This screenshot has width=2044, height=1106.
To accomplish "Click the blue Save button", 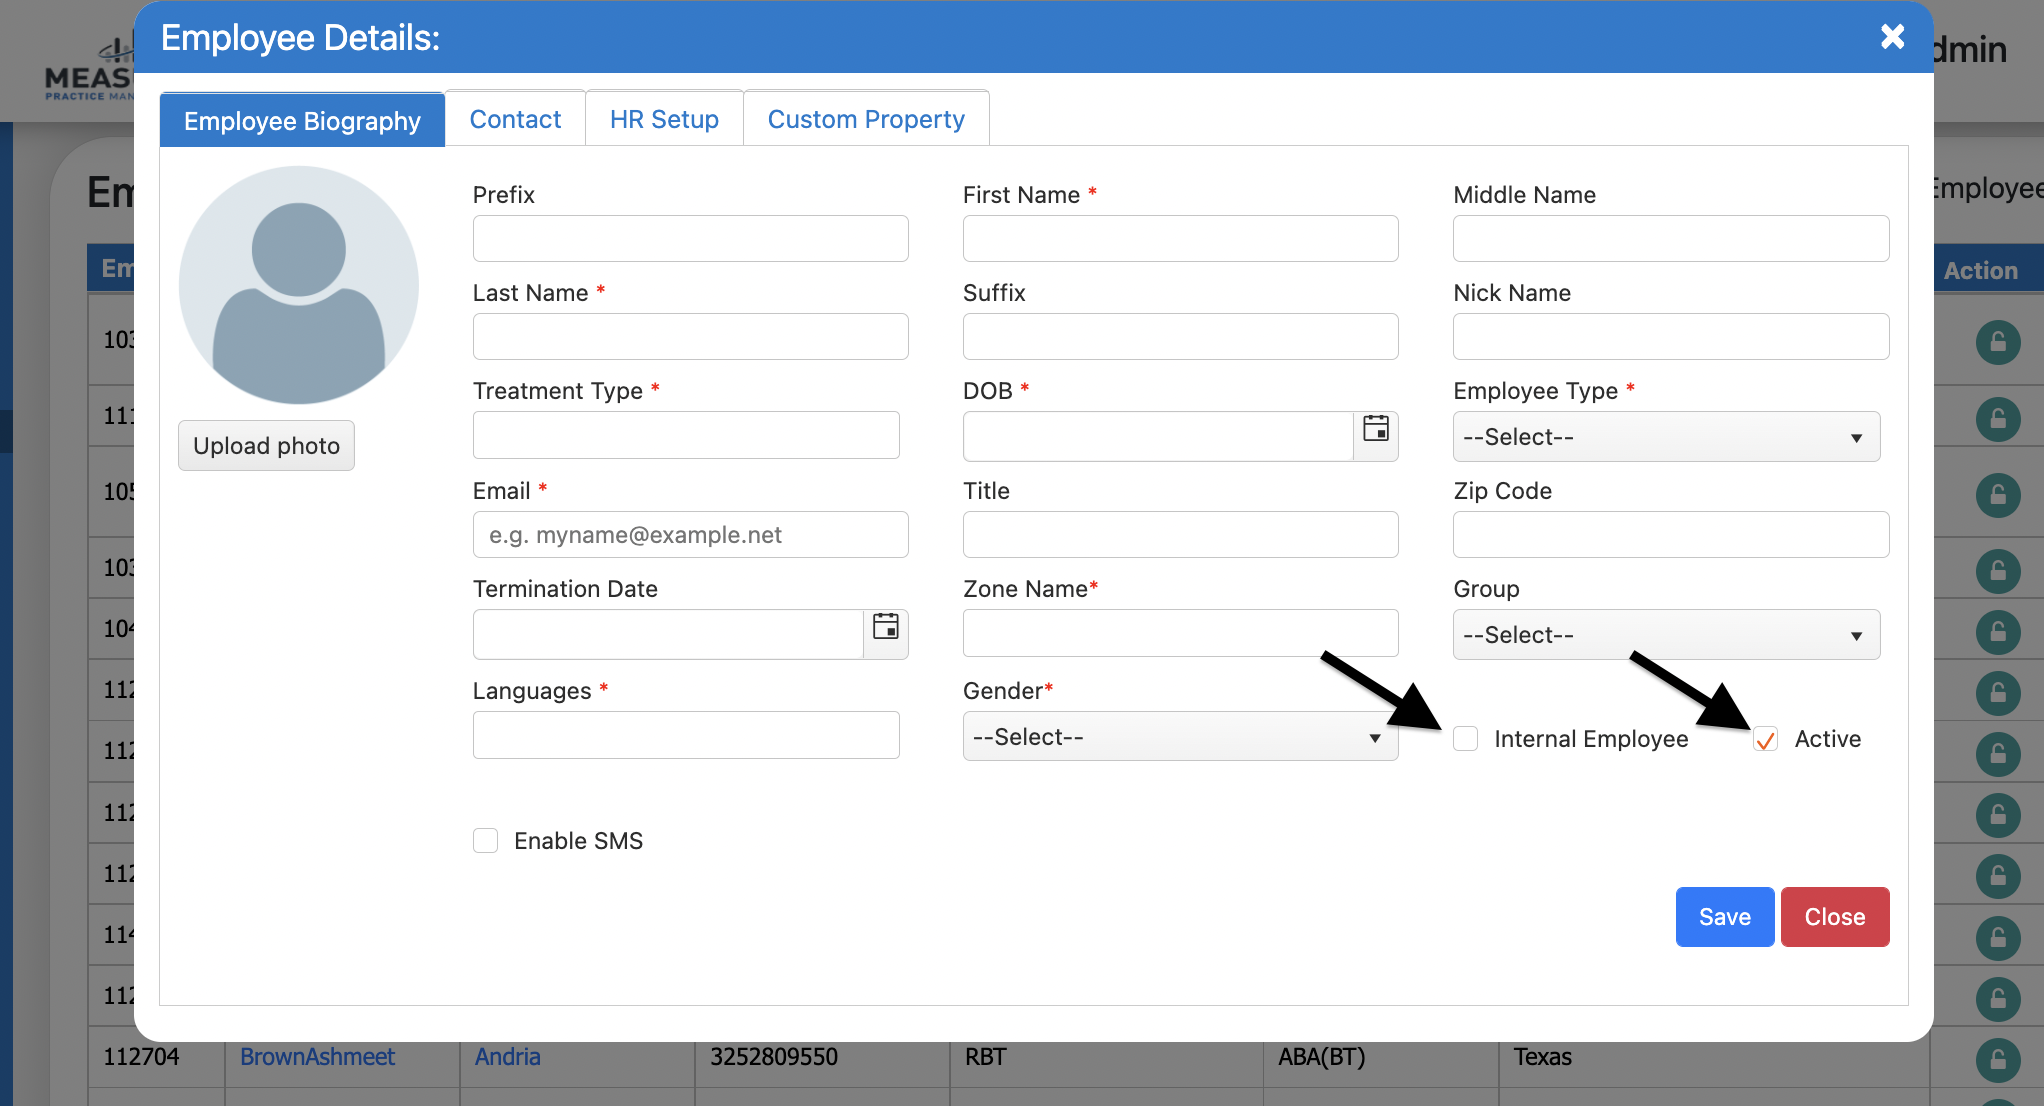I will [x=1724, y=917].
